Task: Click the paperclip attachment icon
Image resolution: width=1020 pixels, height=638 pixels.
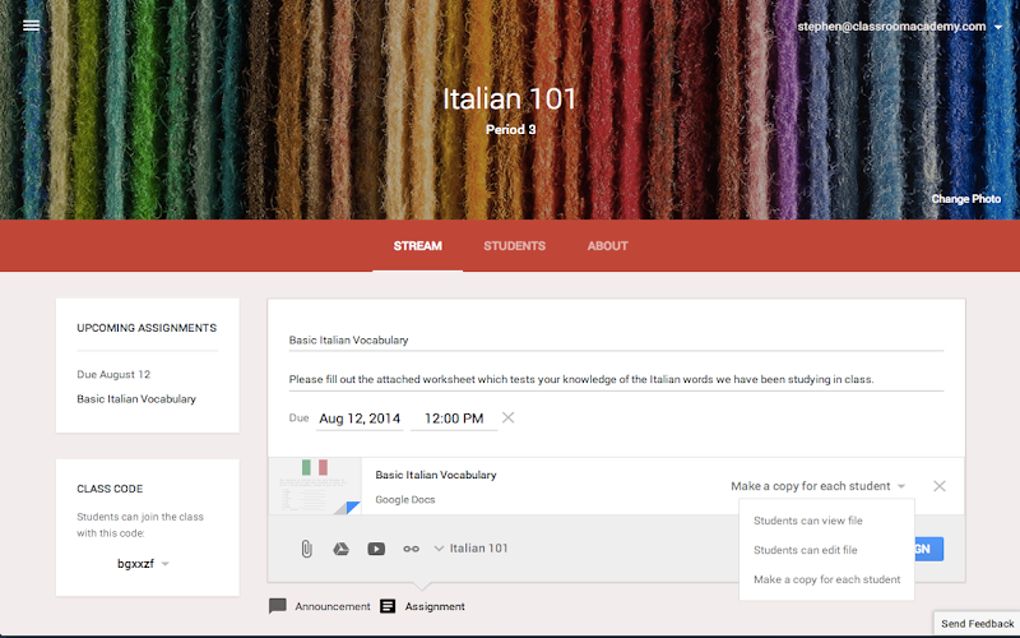Action: click(x=305, y=548)
